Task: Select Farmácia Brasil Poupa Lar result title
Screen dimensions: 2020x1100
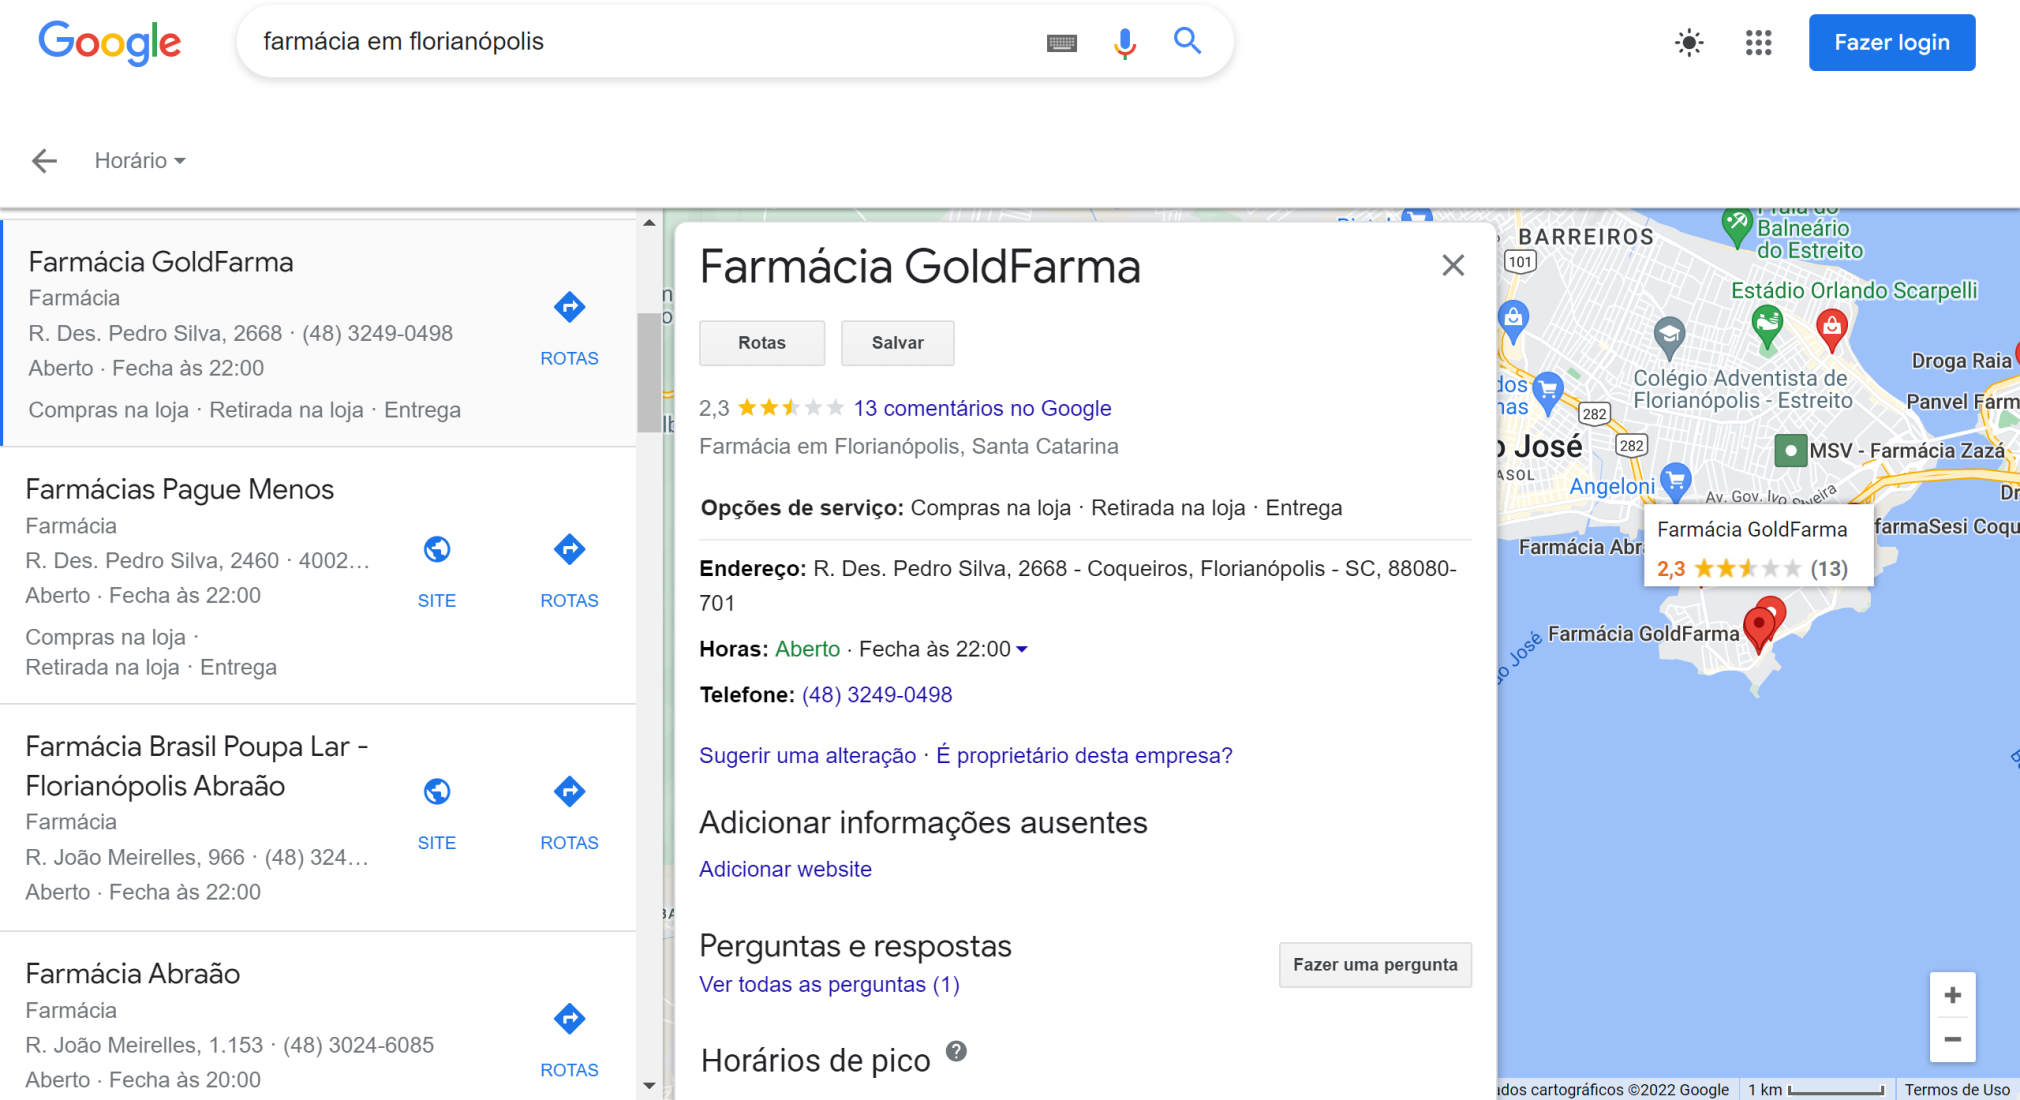Action: pyautogui.click(x=197, y=766)
